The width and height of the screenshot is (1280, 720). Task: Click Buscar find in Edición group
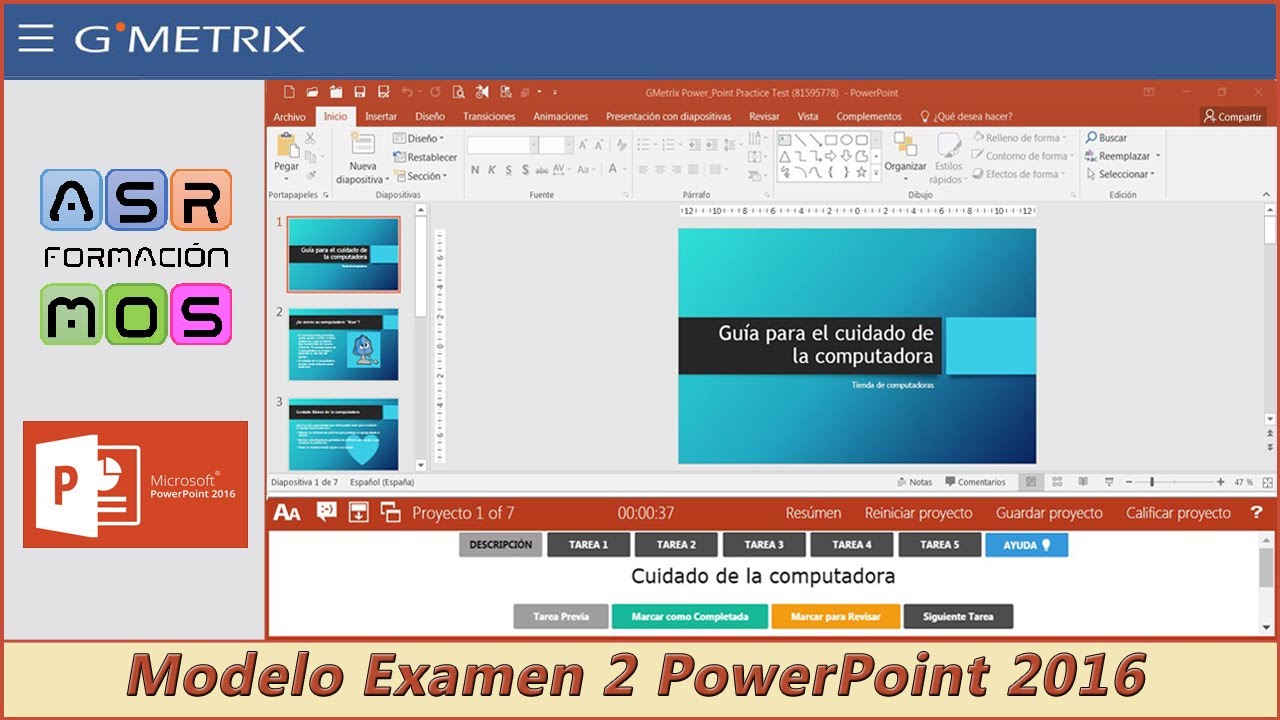coord(1106,138)
